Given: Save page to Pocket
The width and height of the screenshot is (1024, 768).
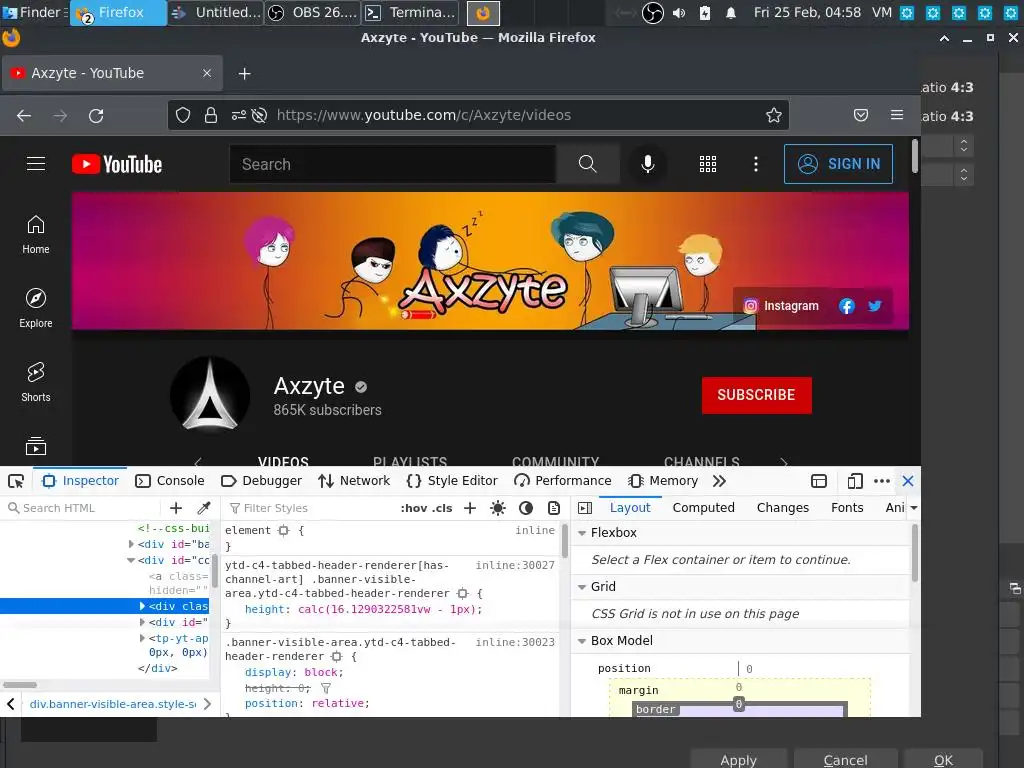Looking at the screenshot, I should click(861, 116).
